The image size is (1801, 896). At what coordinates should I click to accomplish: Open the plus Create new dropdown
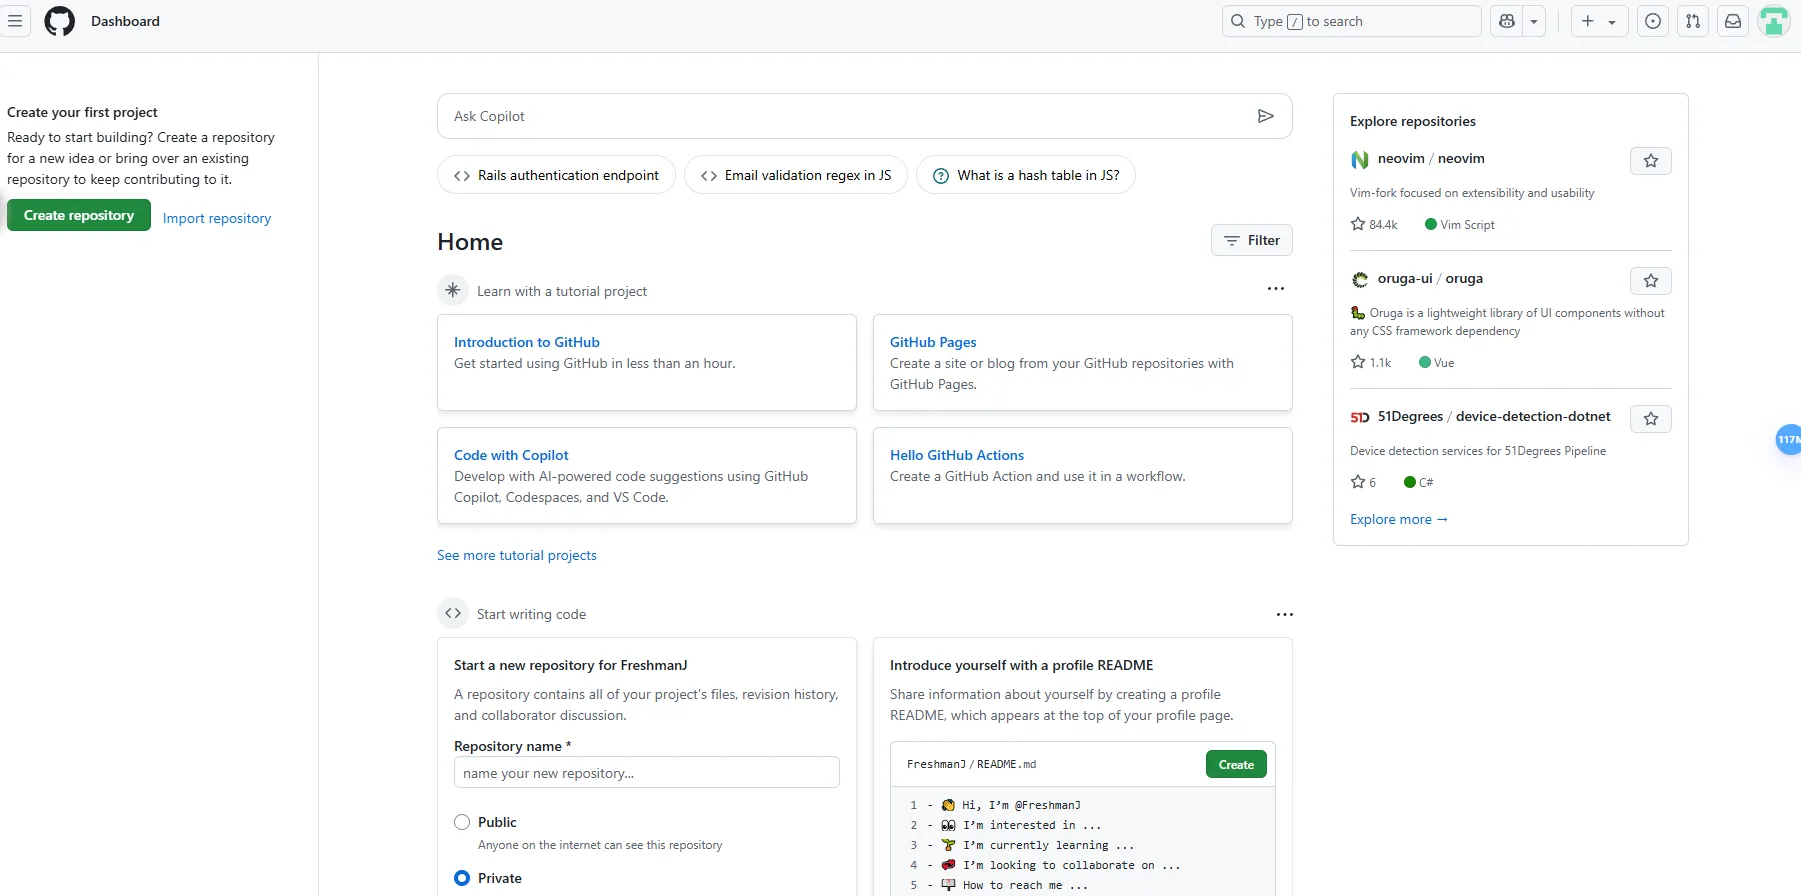(x=1599, y=21)
